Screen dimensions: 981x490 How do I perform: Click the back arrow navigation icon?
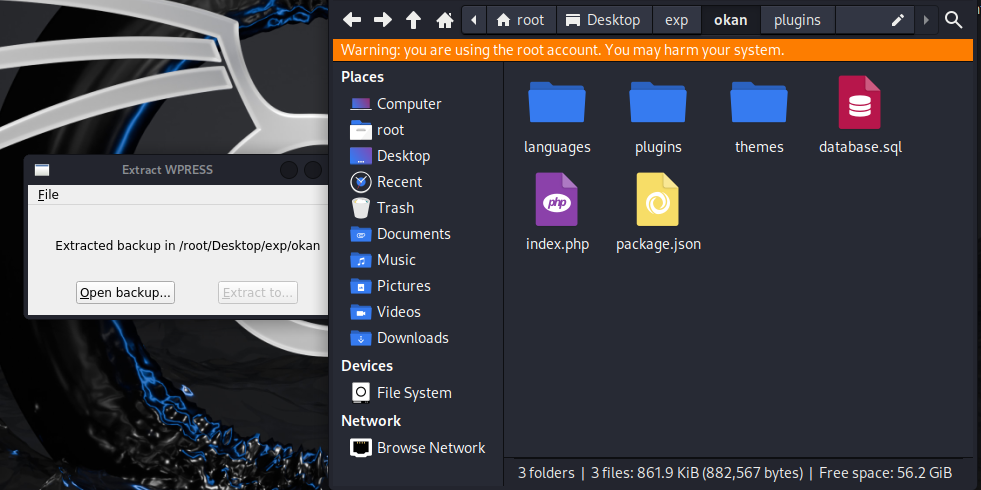[x=351, y=20]
